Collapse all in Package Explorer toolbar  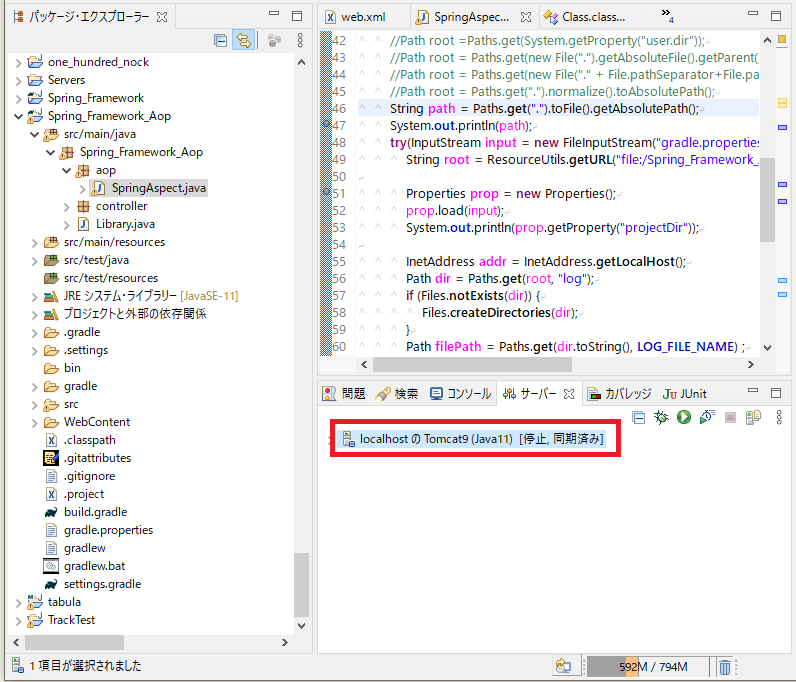tap(220, 41)
